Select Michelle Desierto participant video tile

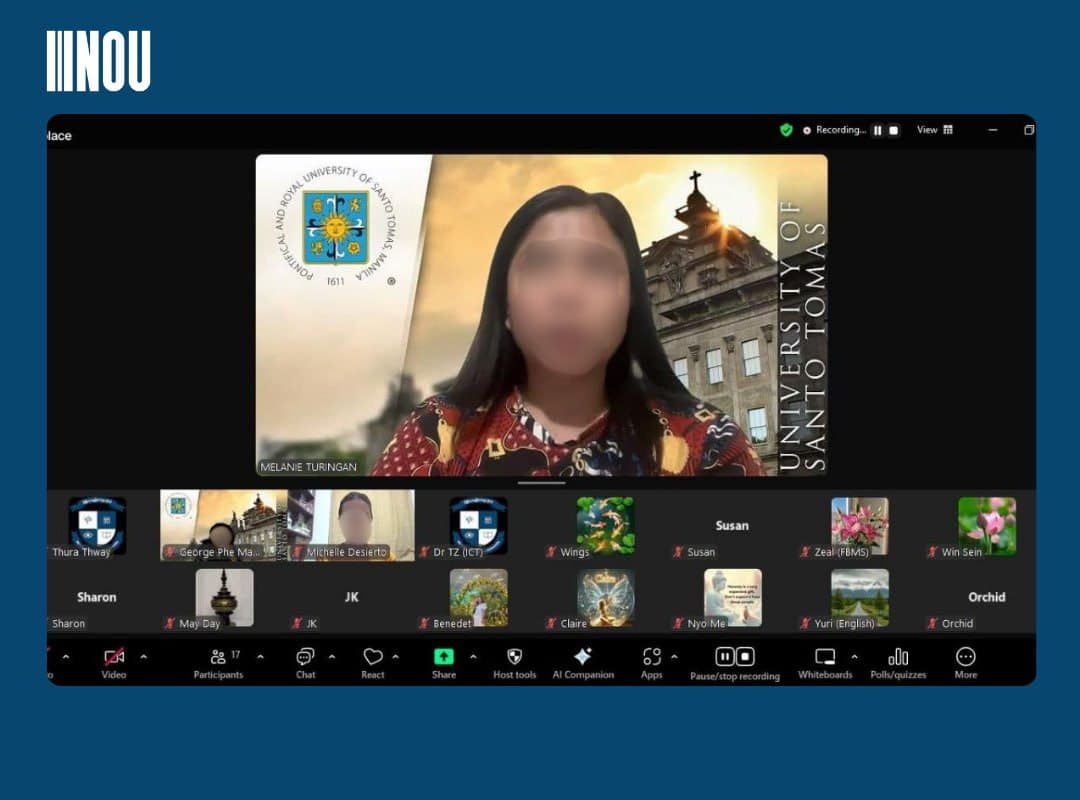351,526
